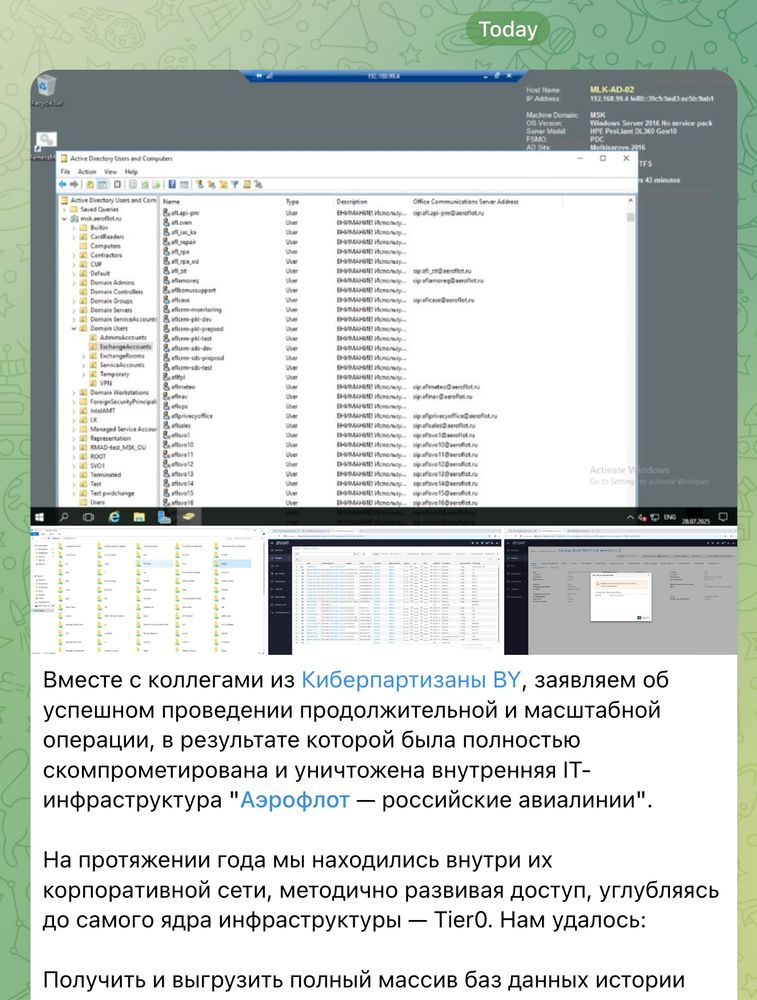The height and width of the screenshot is (1000, 757).
Task: Expand the Saved Queries tree node
Action: coord(64,209)
